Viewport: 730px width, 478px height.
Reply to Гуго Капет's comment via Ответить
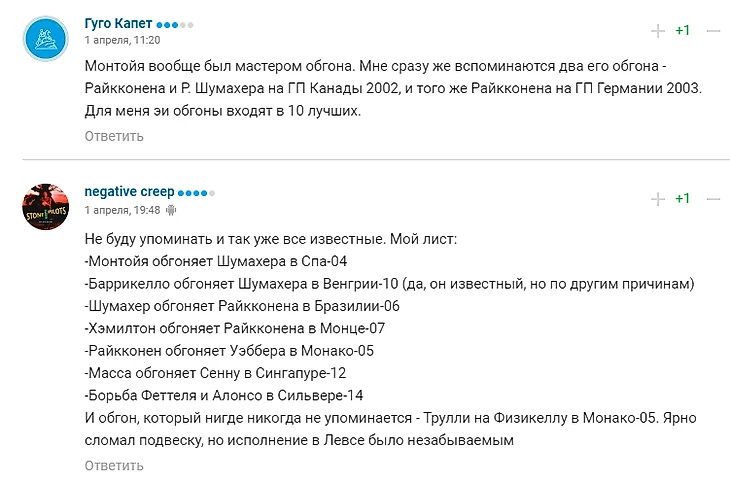point(114,136)
